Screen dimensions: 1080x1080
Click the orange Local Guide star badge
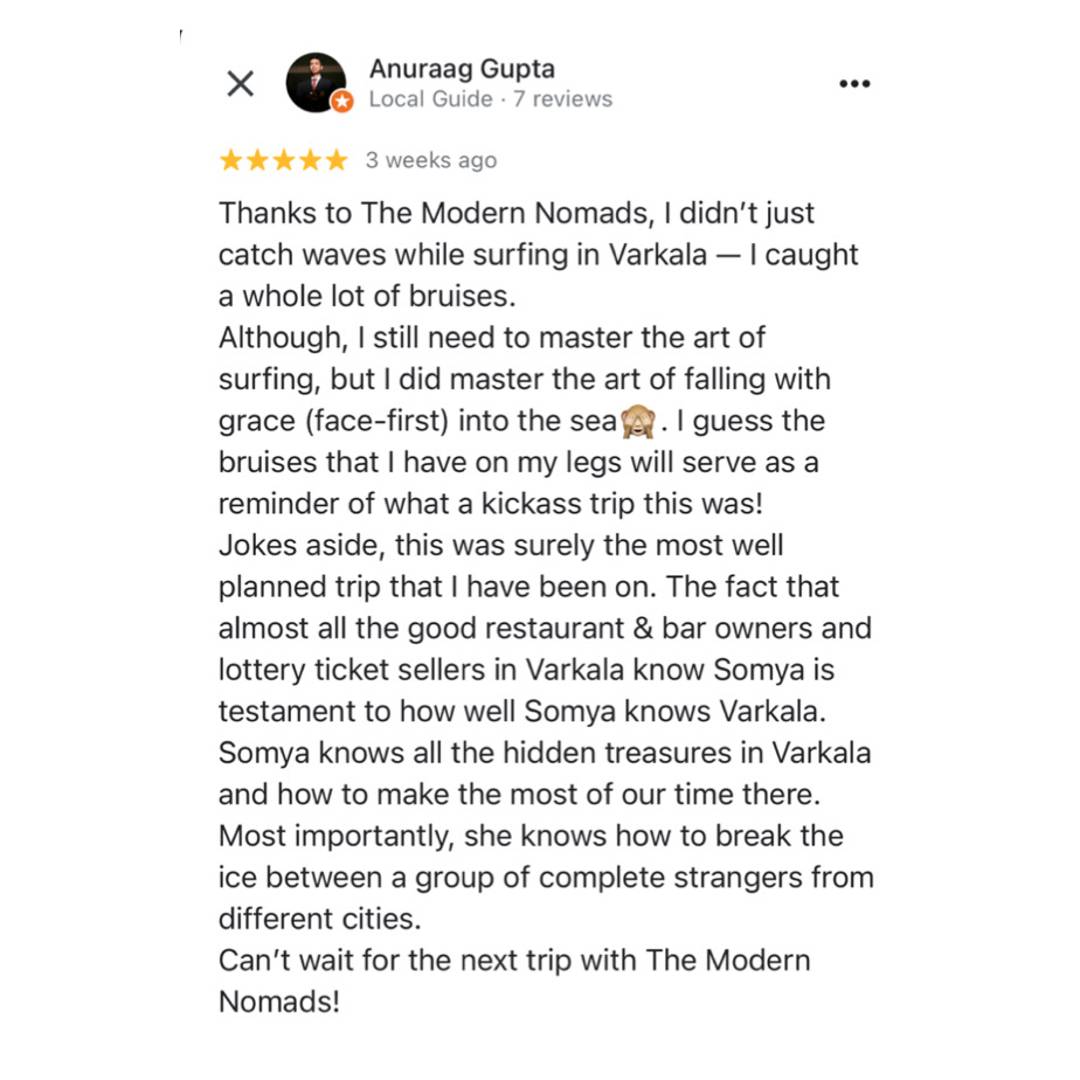coord(342,101)
